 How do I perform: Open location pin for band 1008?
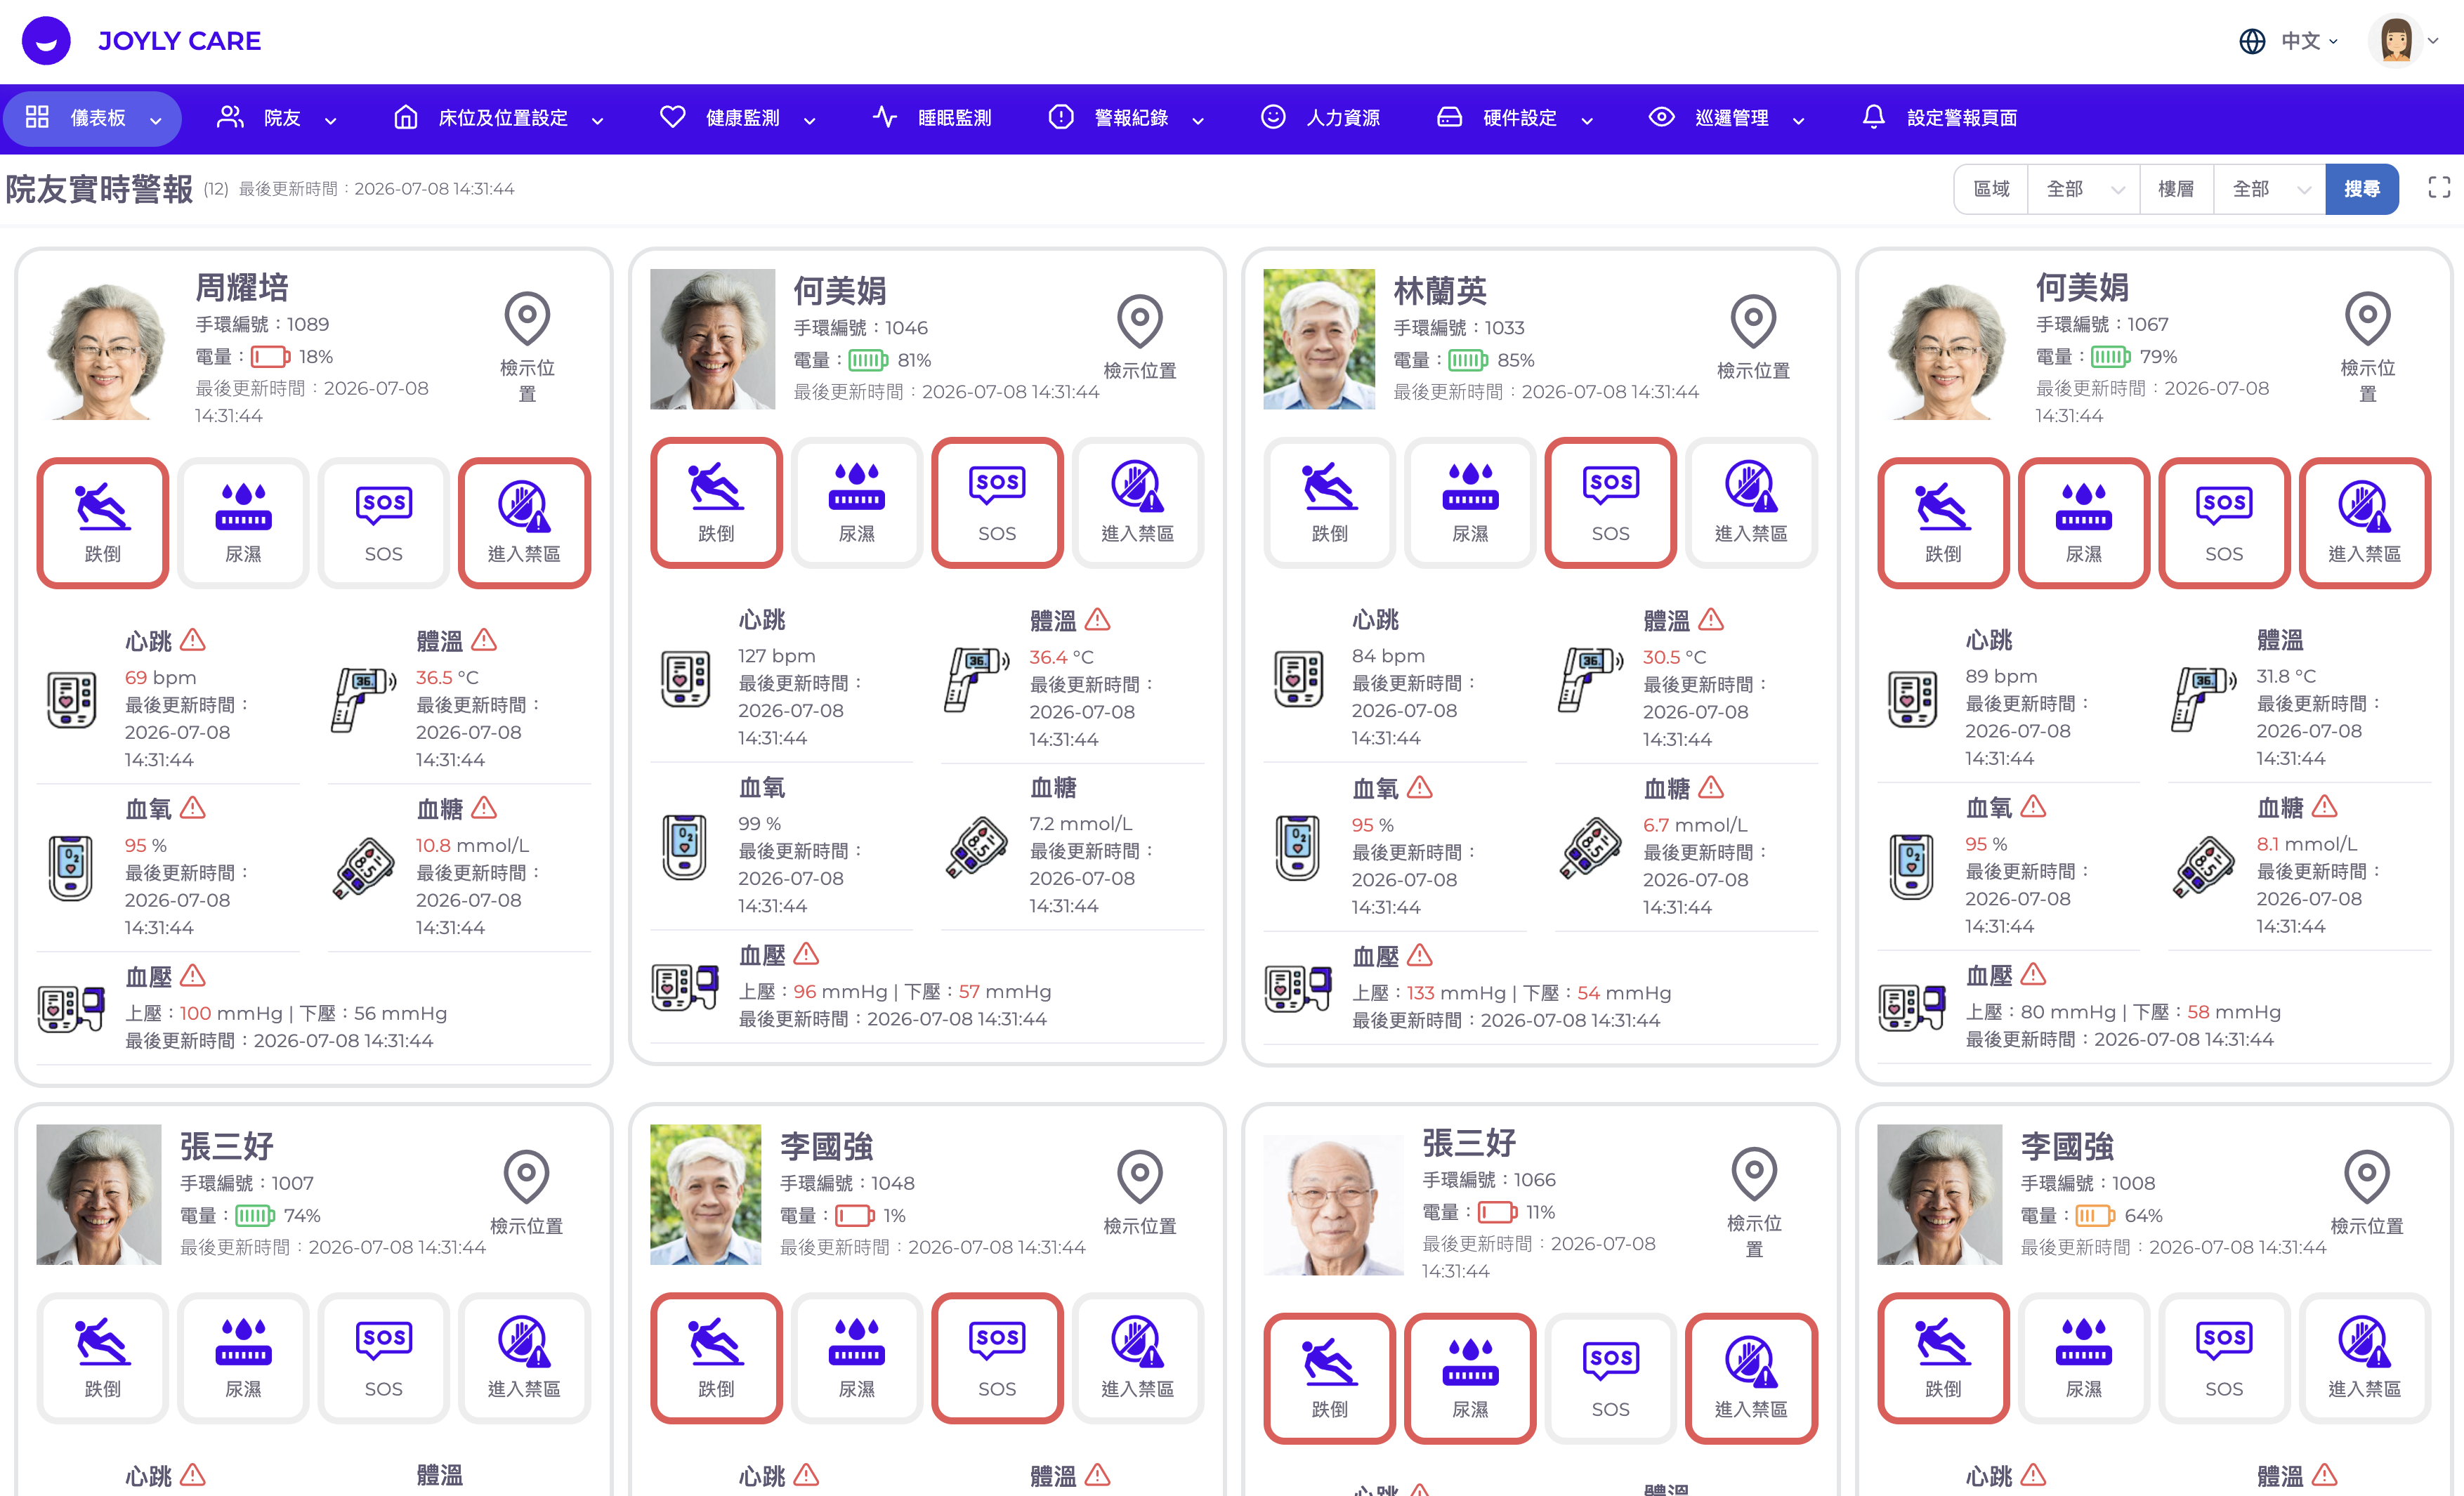2366,1178
